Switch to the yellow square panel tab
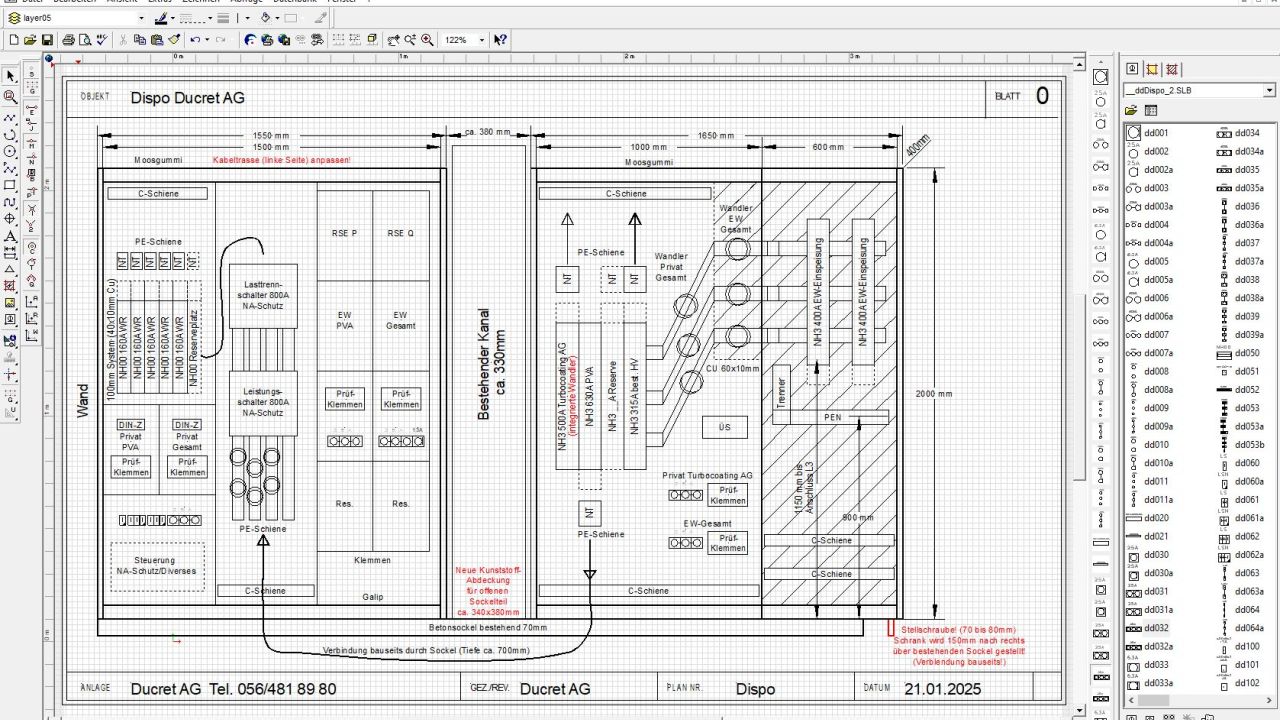1280x720 pixels. [x=1152, y=69]
